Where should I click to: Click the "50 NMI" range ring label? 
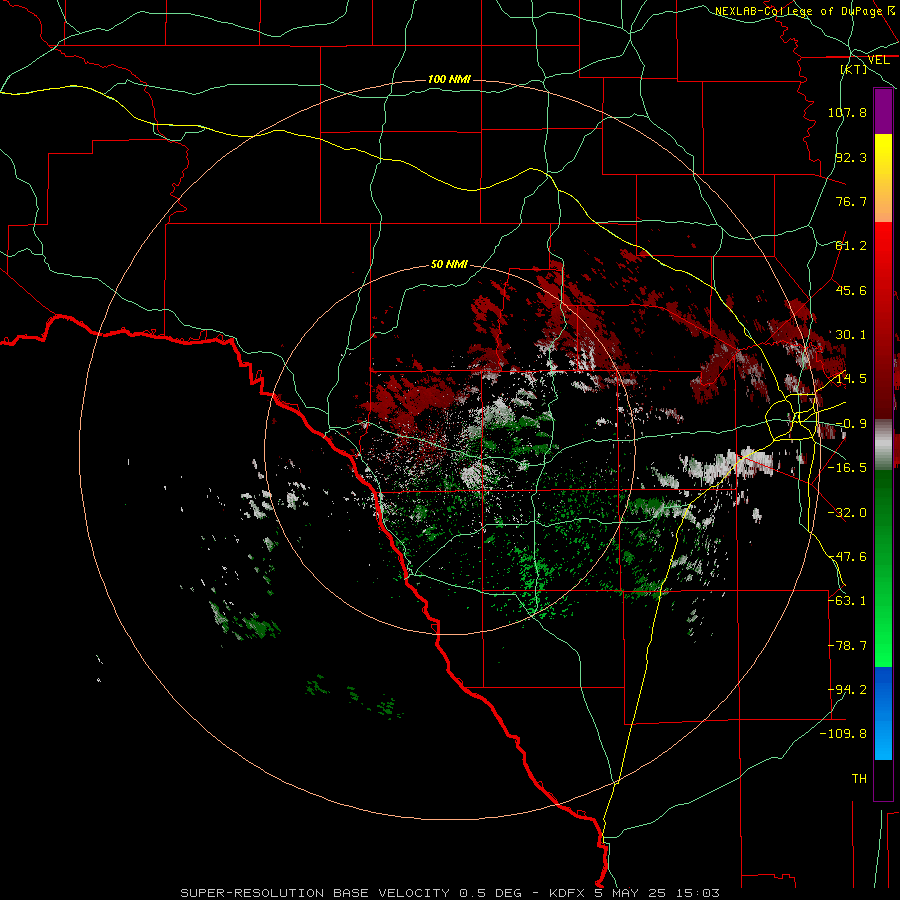(449, 264)
